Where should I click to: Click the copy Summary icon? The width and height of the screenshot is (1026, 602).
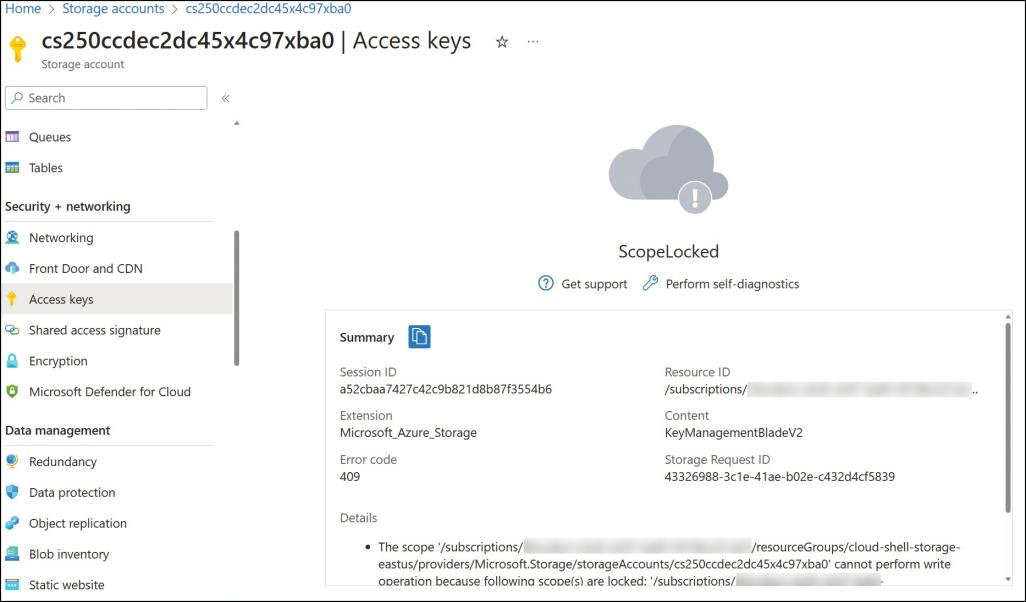pos(419,337)
